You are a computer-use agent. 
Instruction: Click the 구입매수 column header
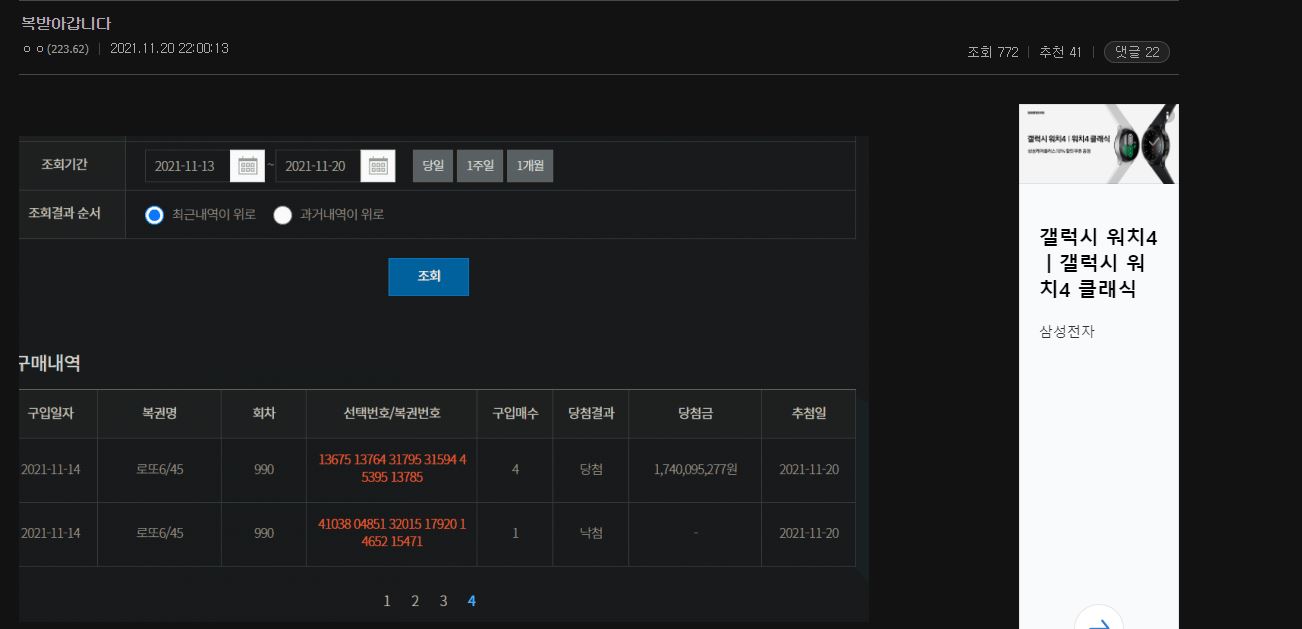point(515,413)
